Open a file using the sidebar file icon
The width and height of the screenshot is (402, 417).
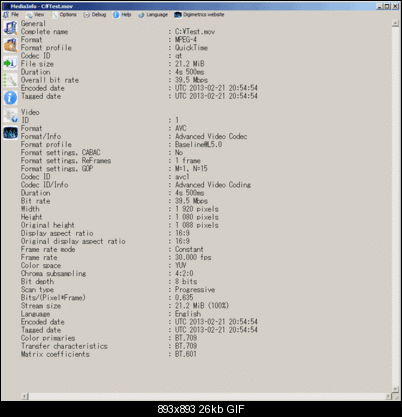click(x=10, y=28)
